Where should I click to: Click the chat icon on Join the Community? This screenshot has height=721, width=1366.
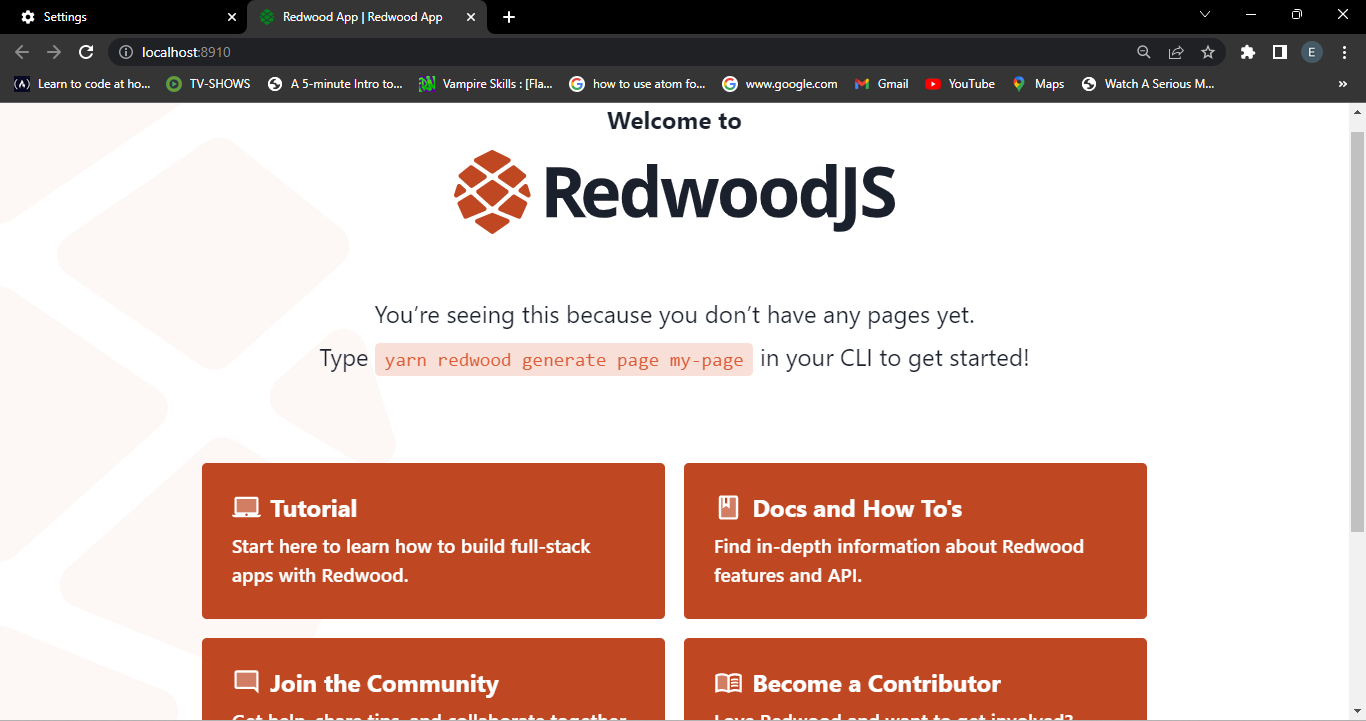[x=246, y=683]
